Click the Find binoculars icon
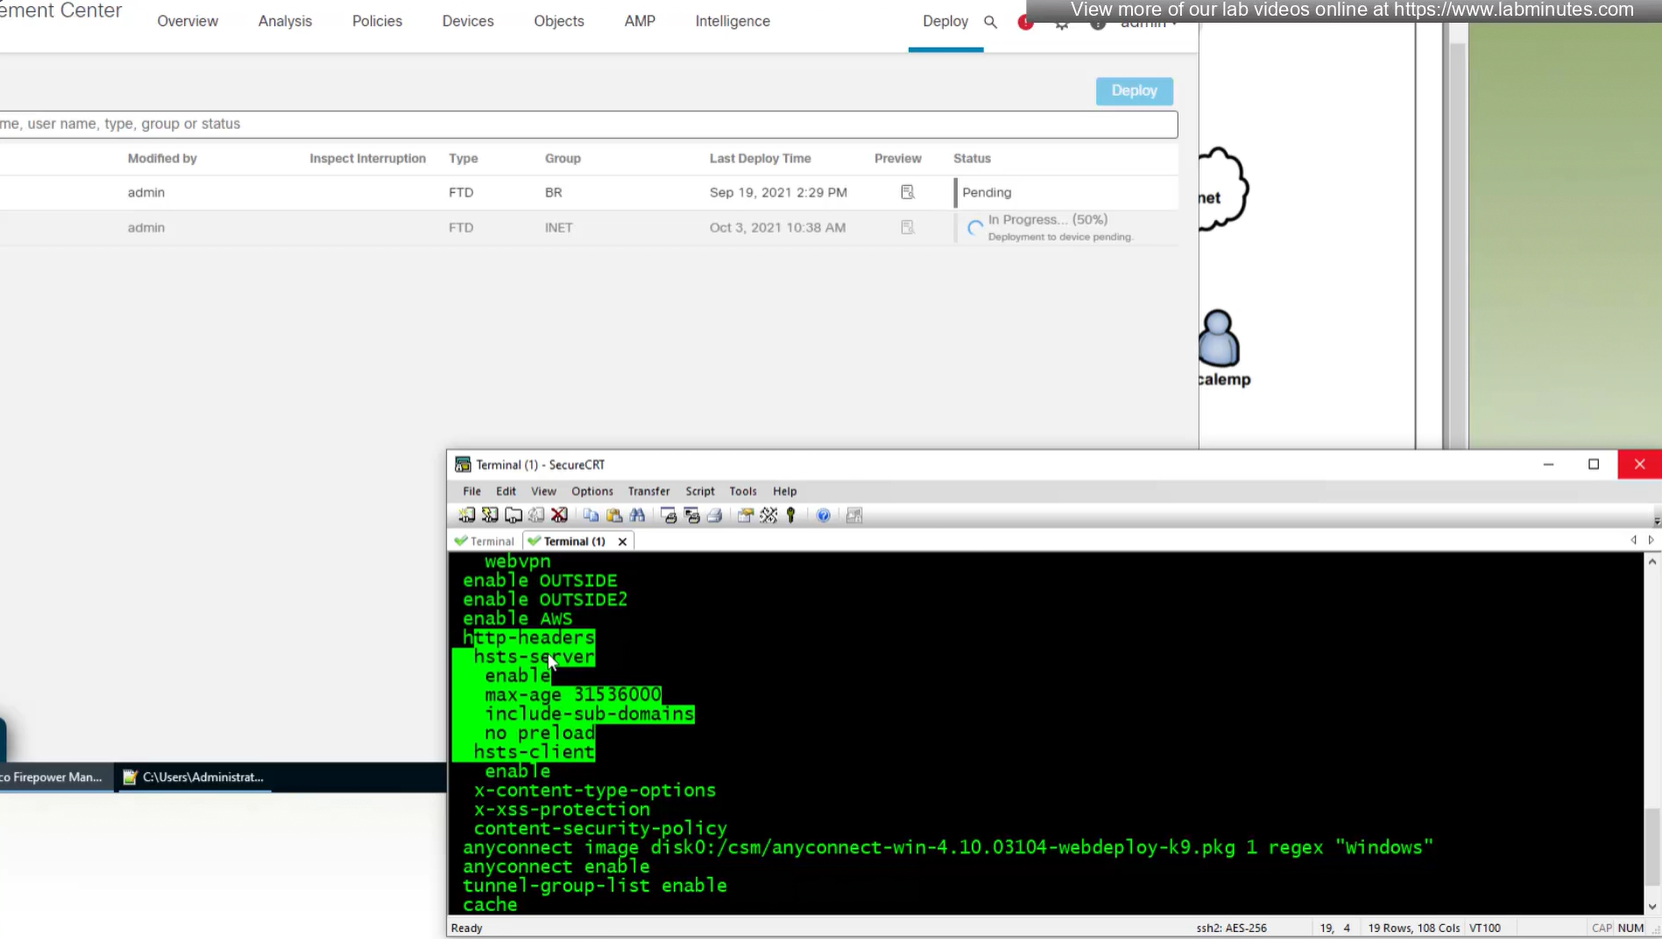1662x939 pixels. pos(637,515)
